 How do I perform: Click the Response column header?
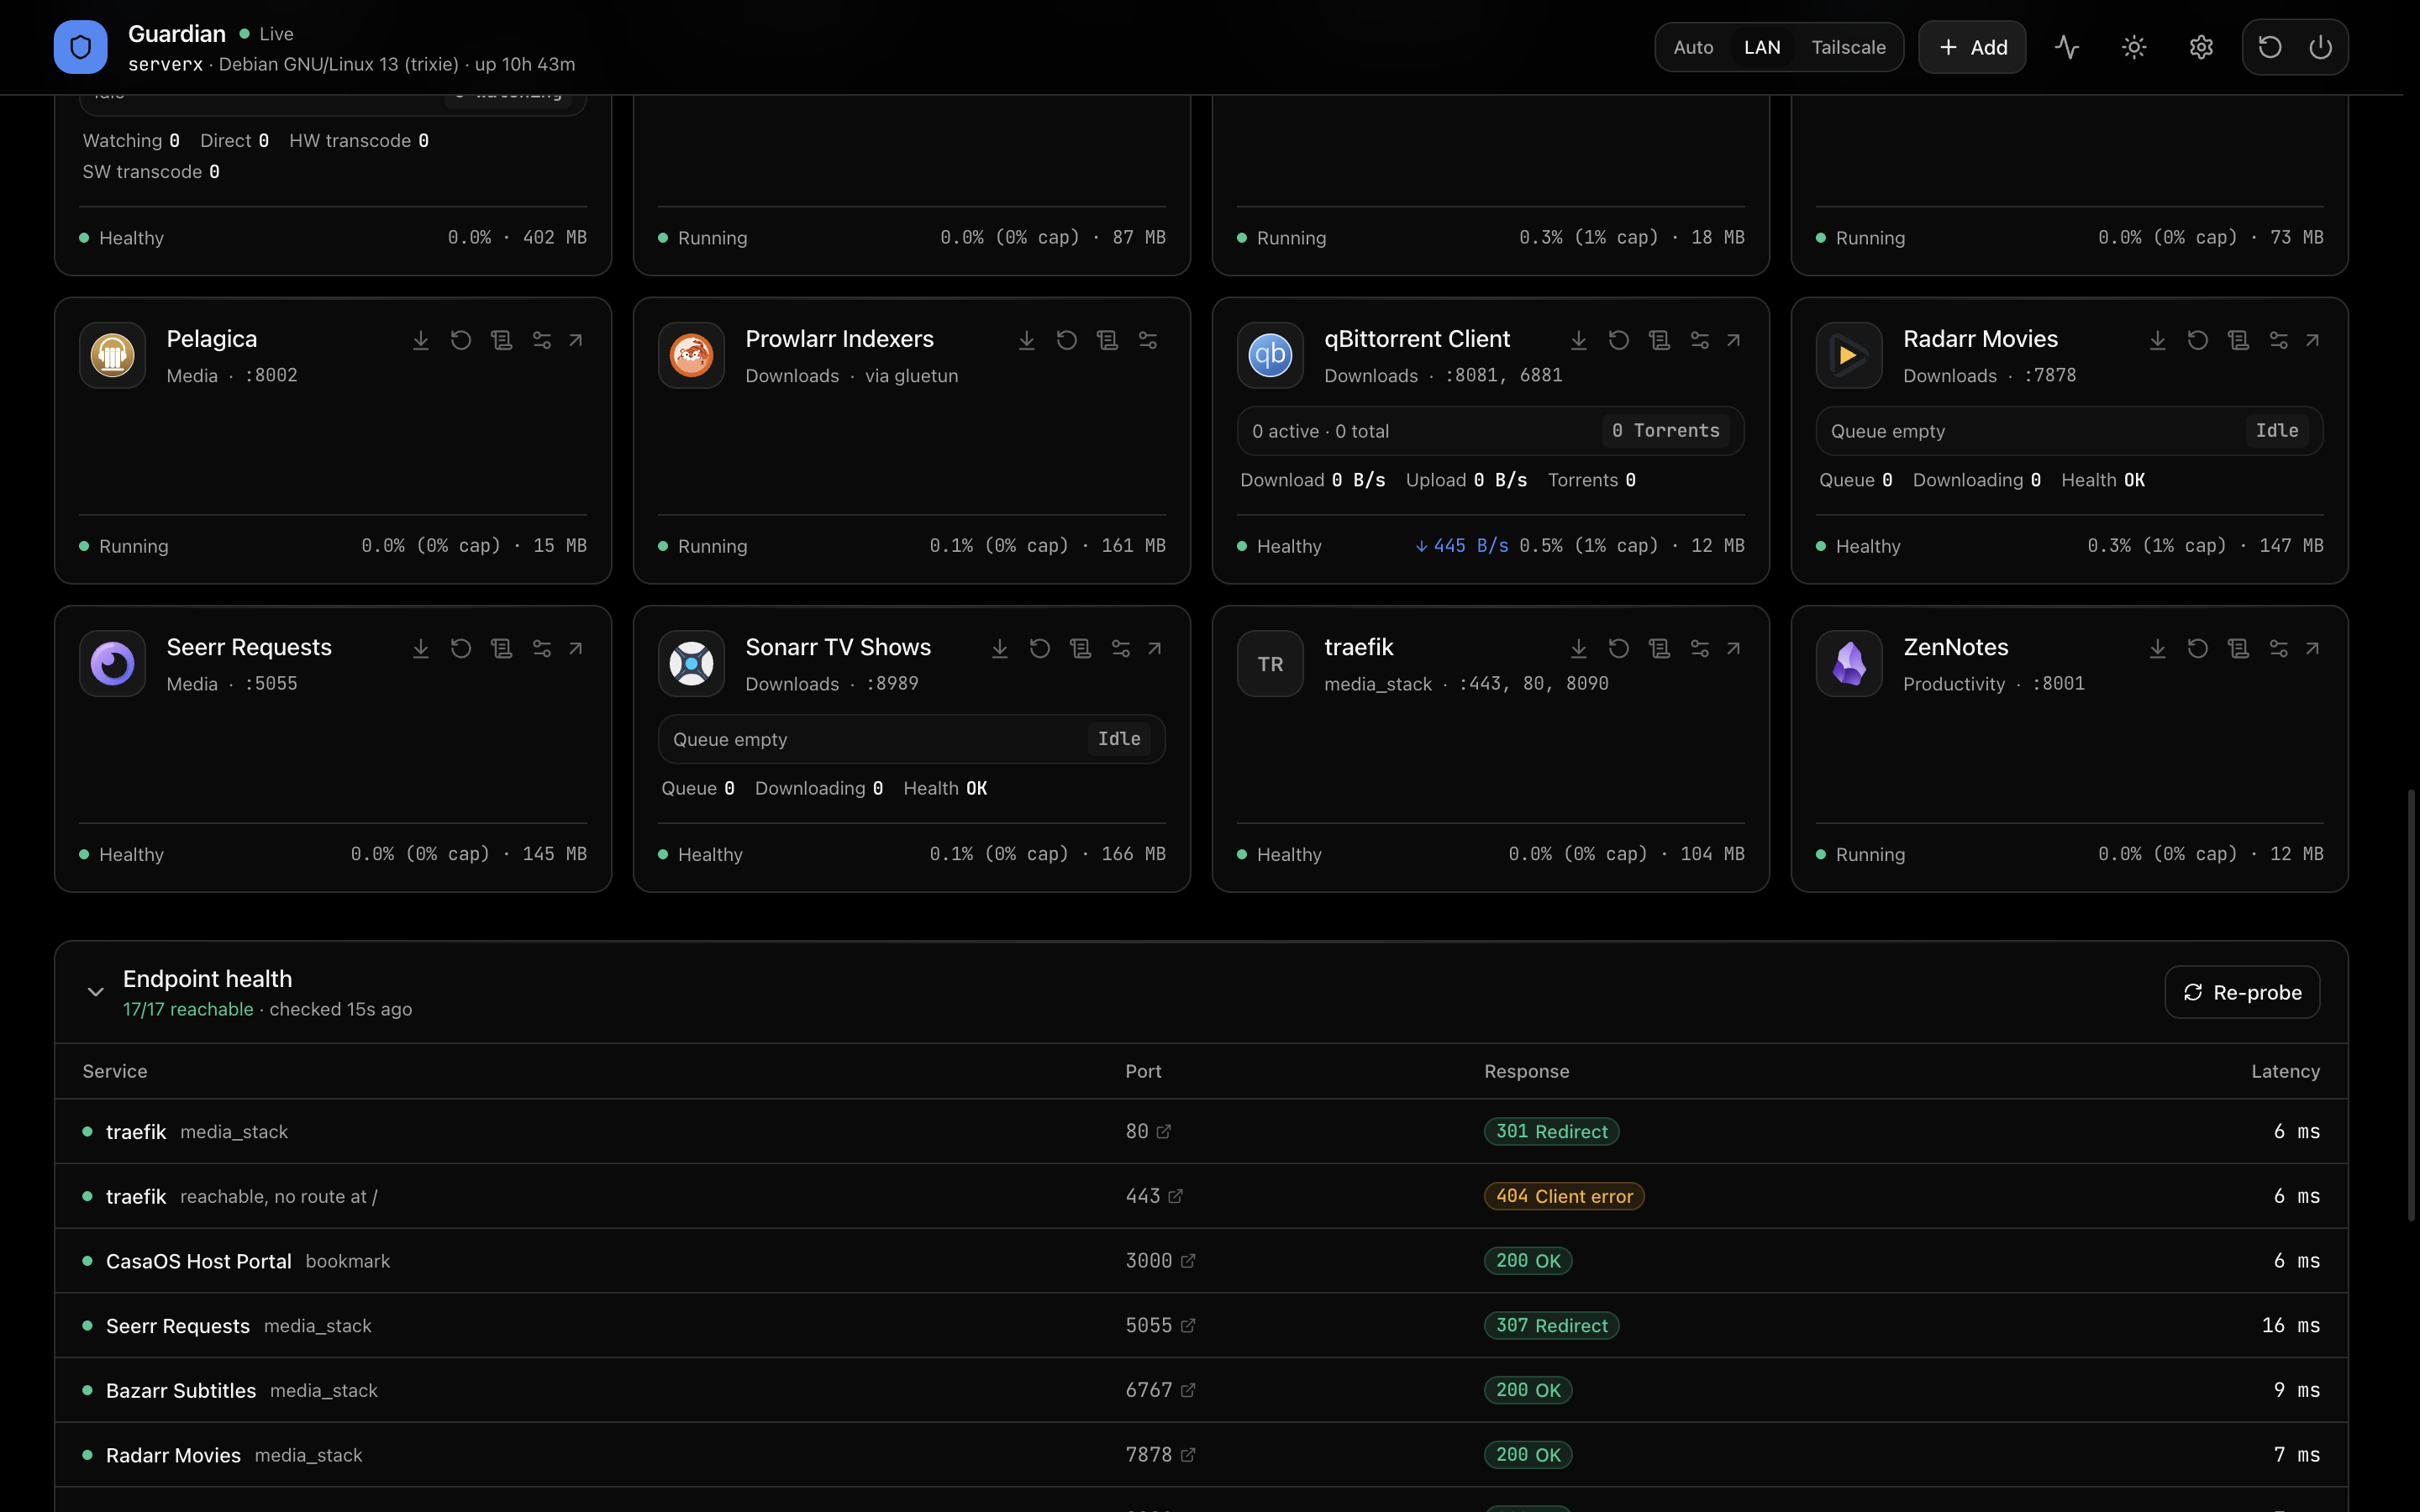coord(1526,1072)
